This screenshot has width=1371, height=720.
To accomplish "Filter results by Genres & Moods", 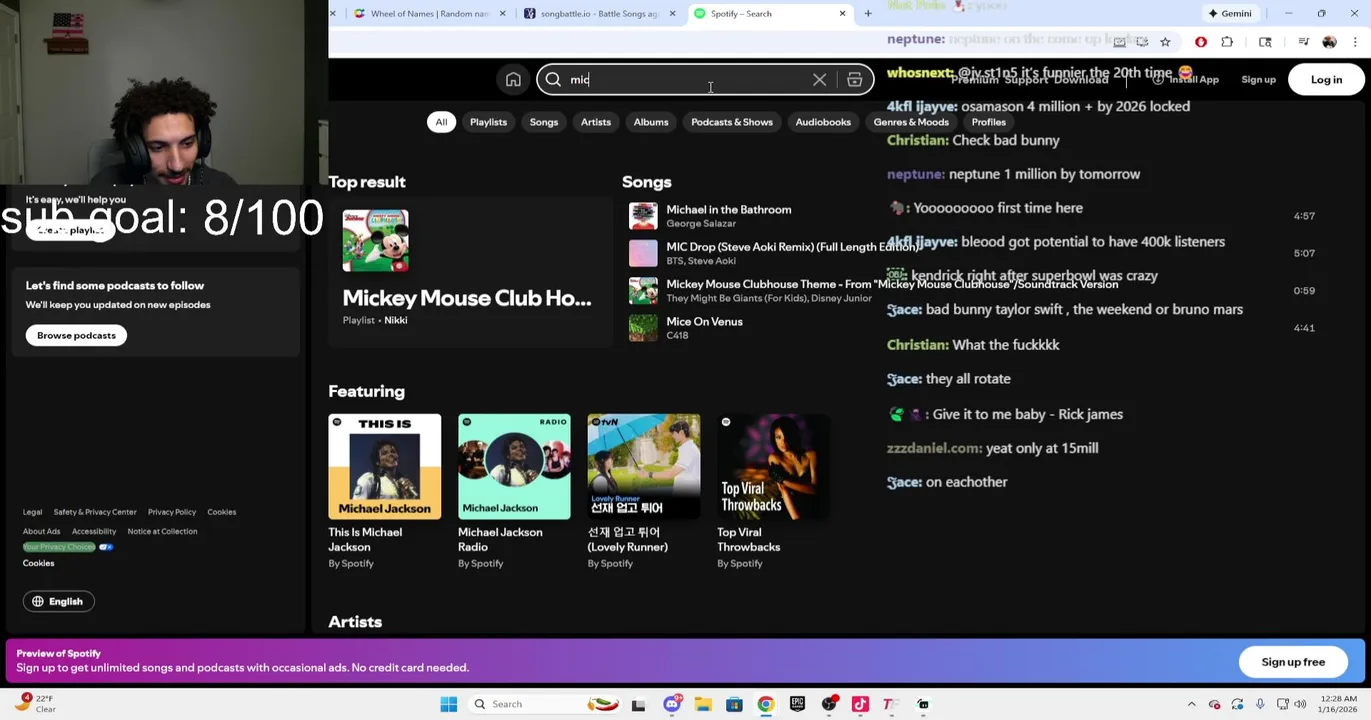I will 911,122.
